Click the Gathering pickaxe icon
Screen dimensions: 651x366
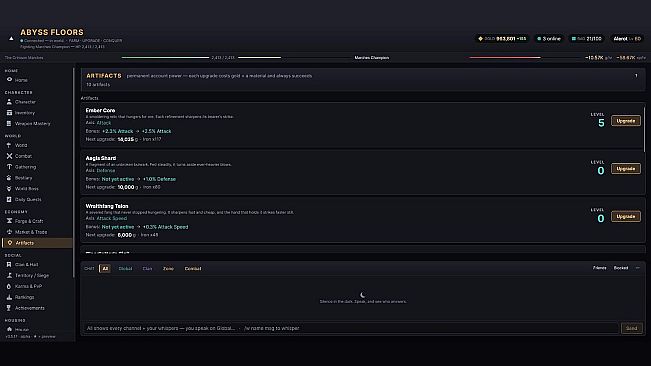pos(9,167)
